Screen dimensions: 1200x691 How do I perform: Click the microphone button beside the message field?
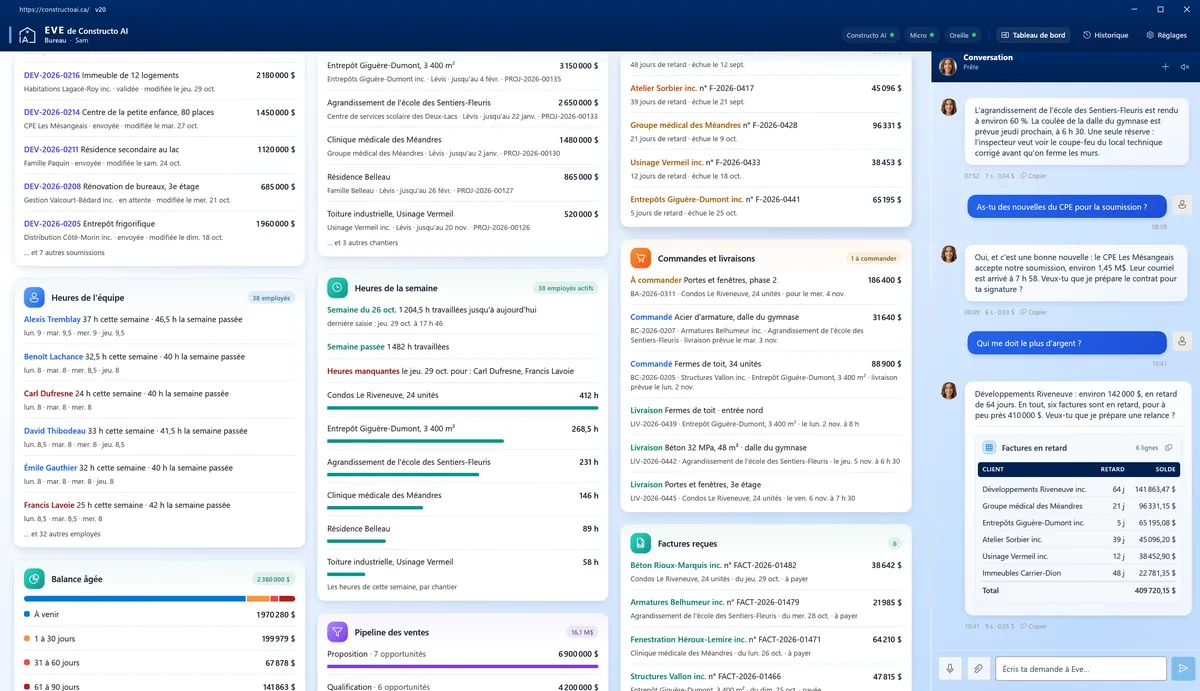950,668
